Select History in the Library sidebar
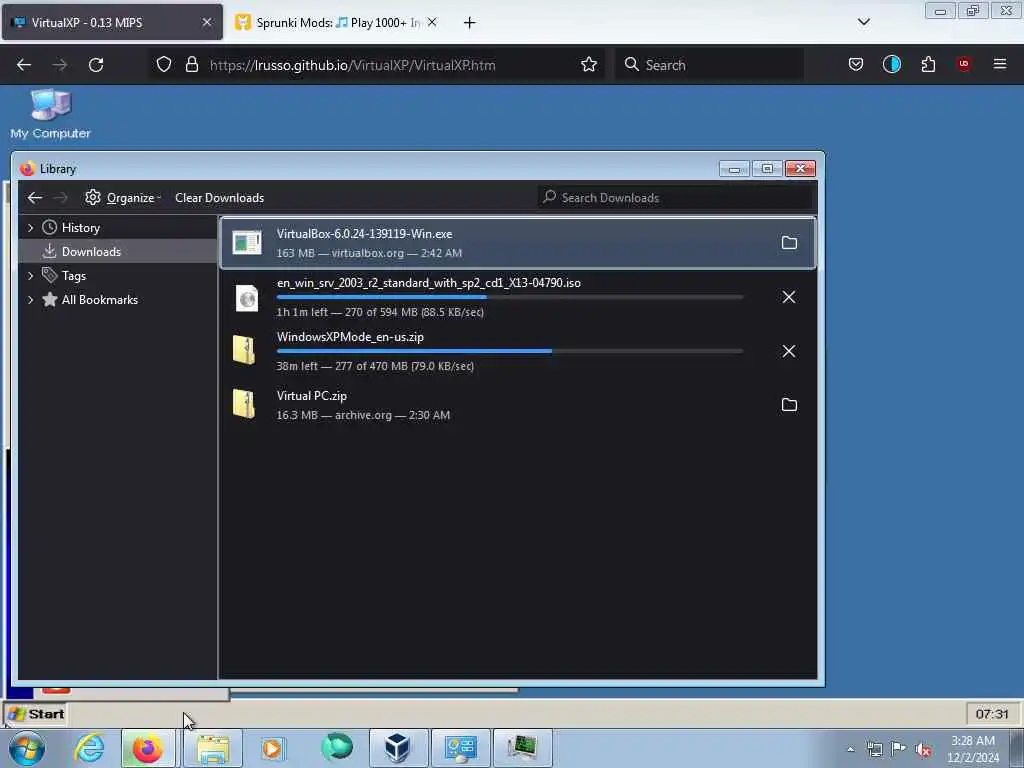The image size is (1024, 768). click(x=118, y=227)
